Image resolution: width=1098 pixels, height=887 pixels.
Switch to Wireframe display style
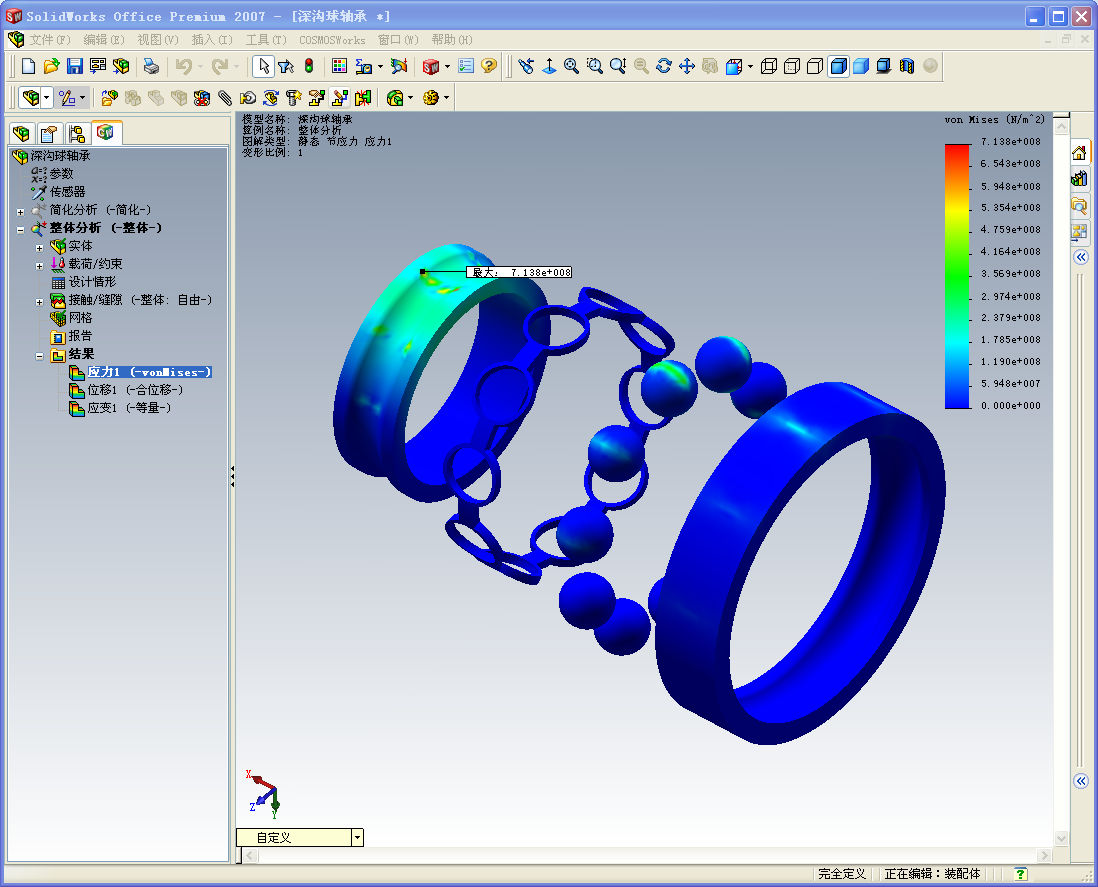coord(769,67)
